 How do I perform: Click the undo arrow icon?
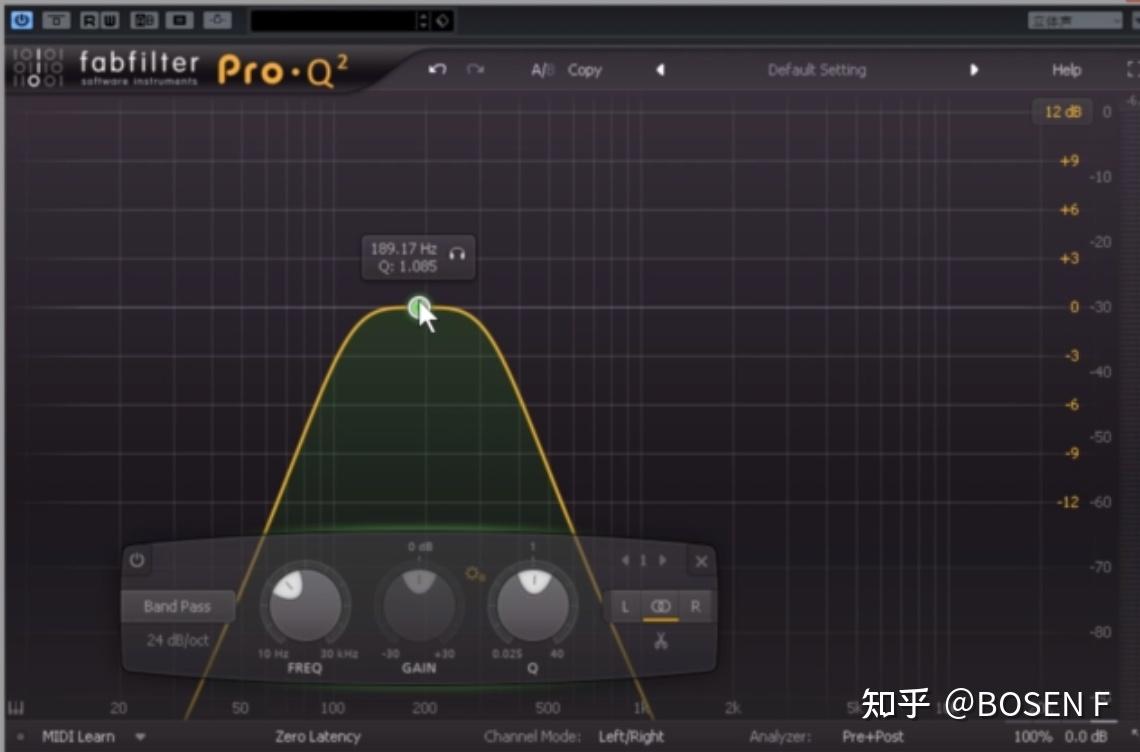(x=437, y=69)
